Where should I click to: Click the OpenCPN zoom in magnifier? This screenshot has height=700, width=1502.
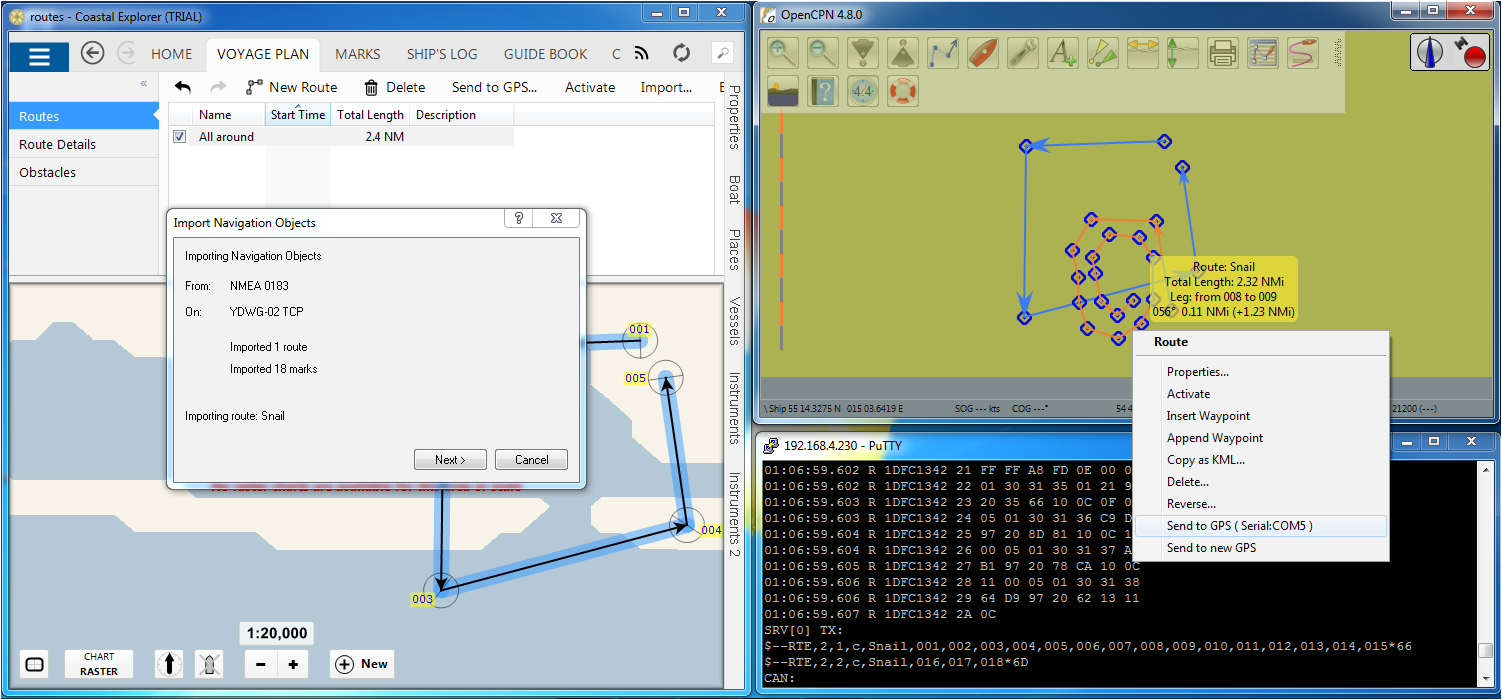click(x=783, y=52)
